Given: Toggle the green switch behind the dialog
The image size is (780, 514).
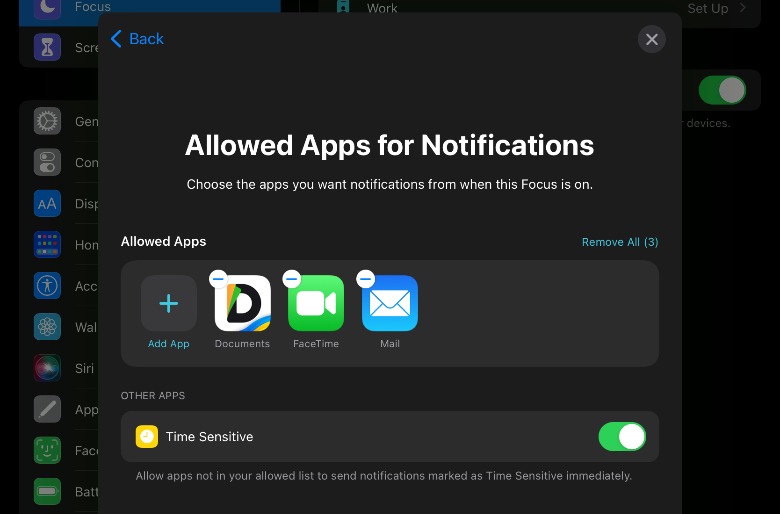Looking at the screenshot, I should point(721,91).
